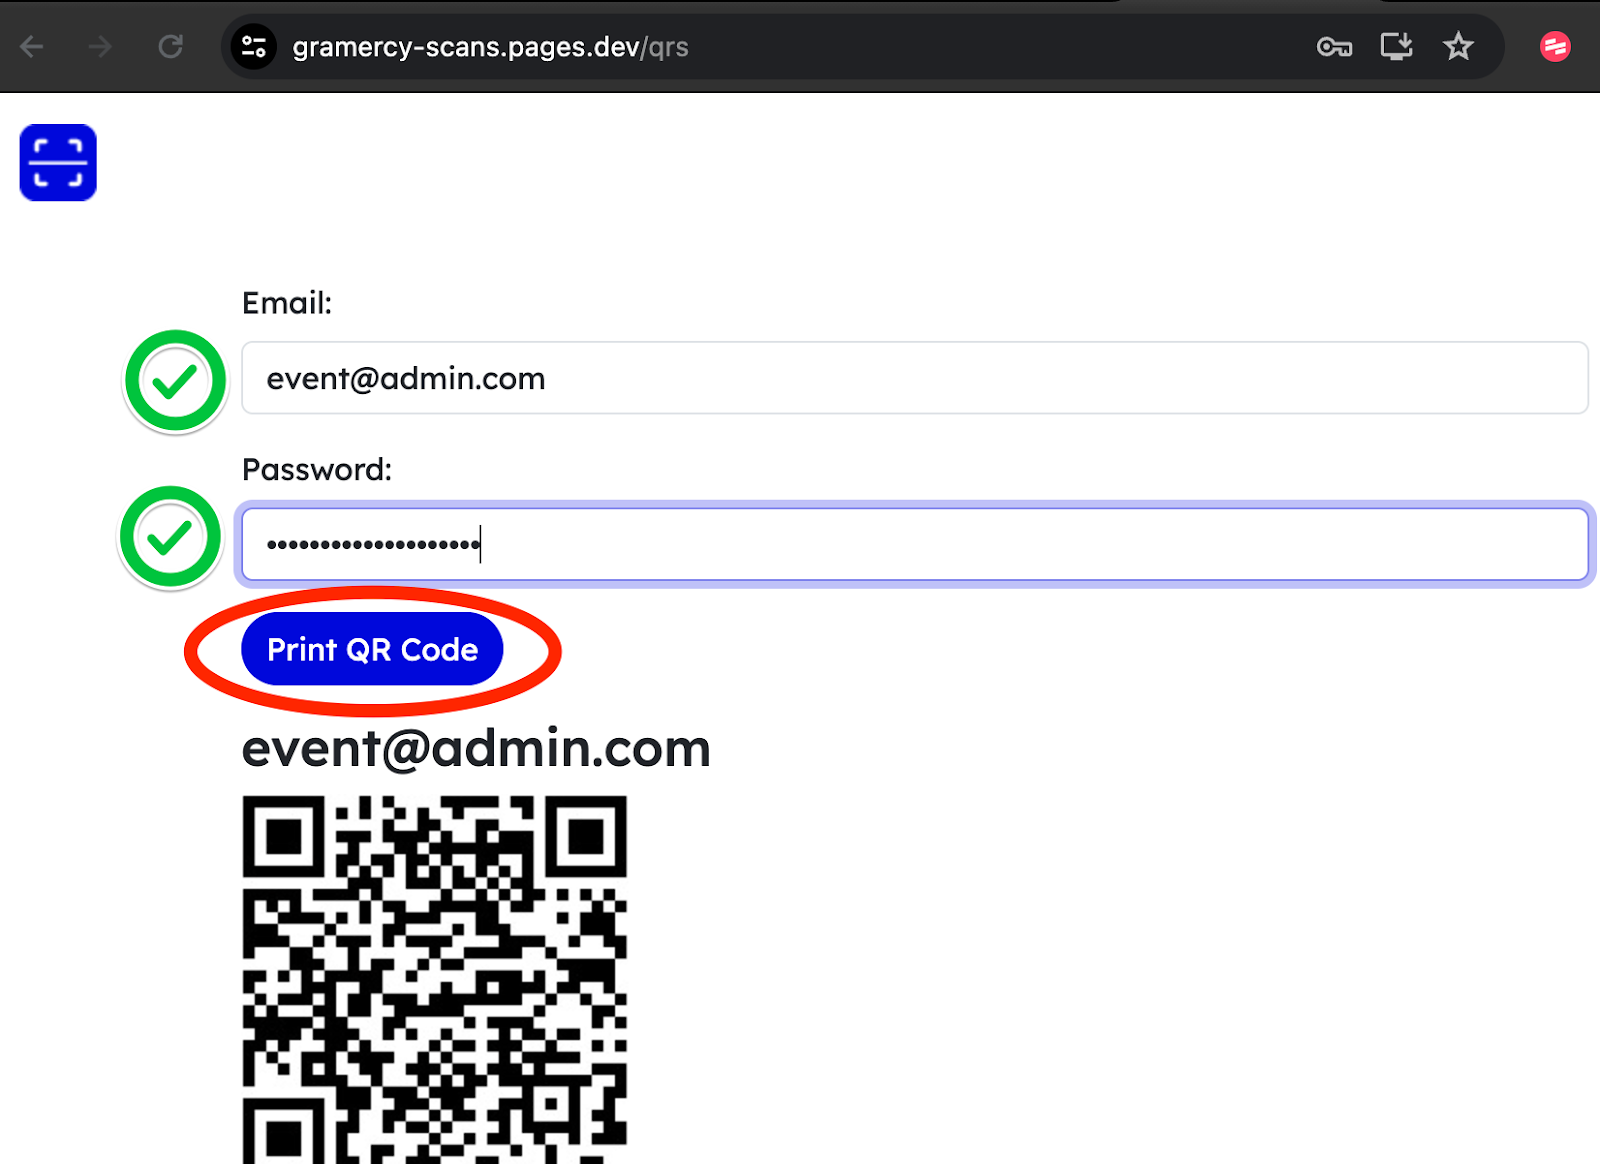Click the event@admin.com heading text
The image size is (1600, 1164).
pyautogui.click(x=475, y=748)
